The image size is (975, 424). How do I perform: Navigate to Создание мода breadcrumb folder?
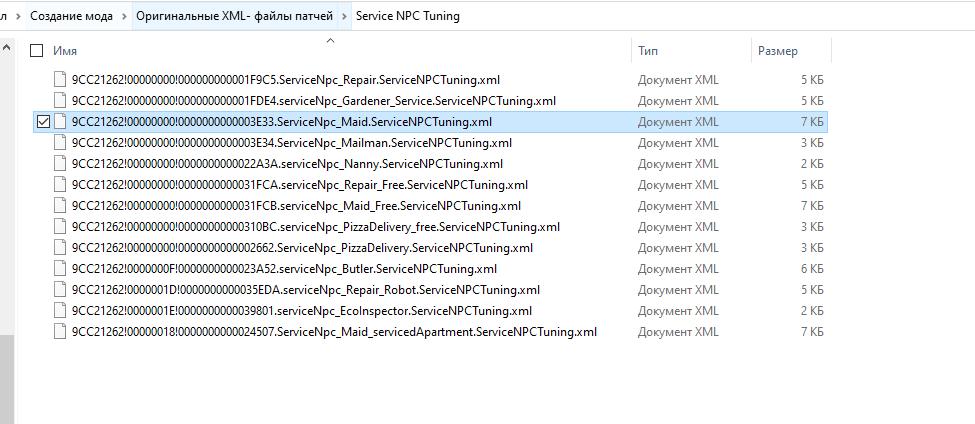[71, 16]
